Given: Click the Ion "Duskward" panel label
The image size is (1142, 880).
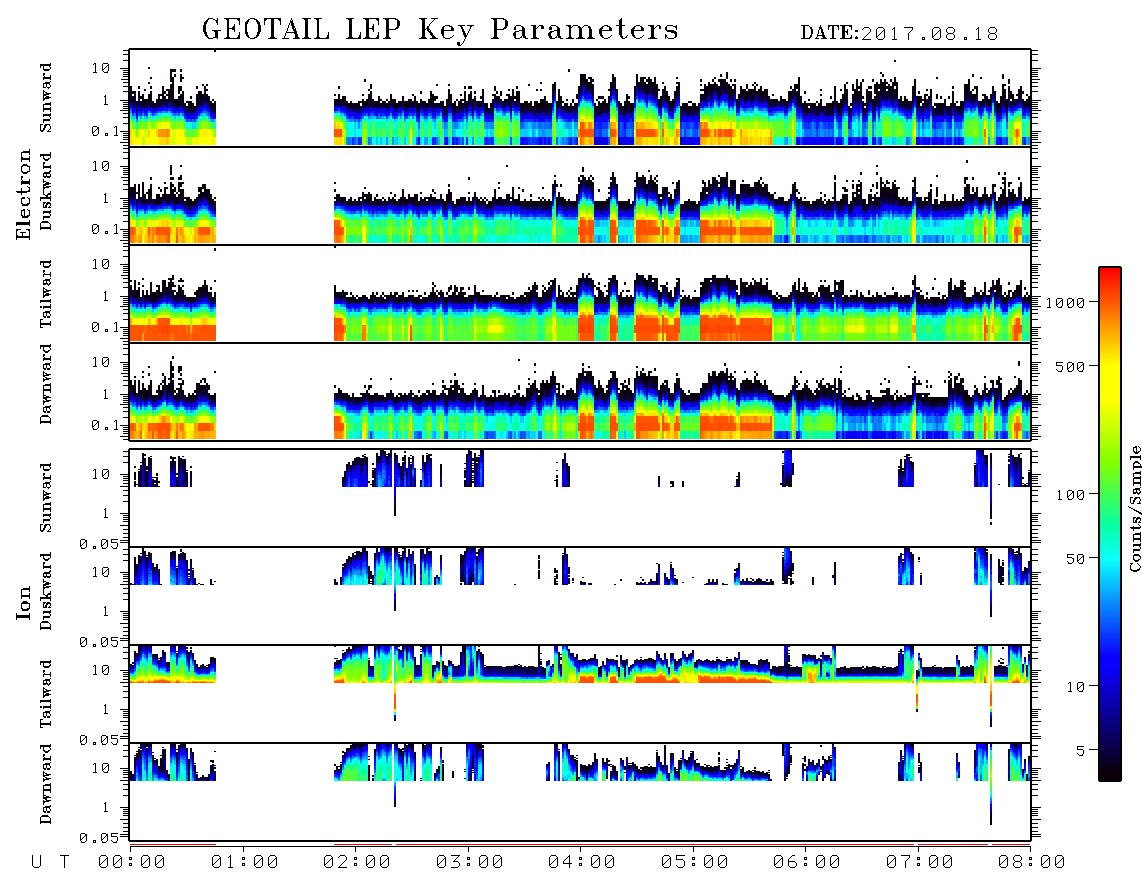Looking at the screenshot, I should tap(46, 591).
